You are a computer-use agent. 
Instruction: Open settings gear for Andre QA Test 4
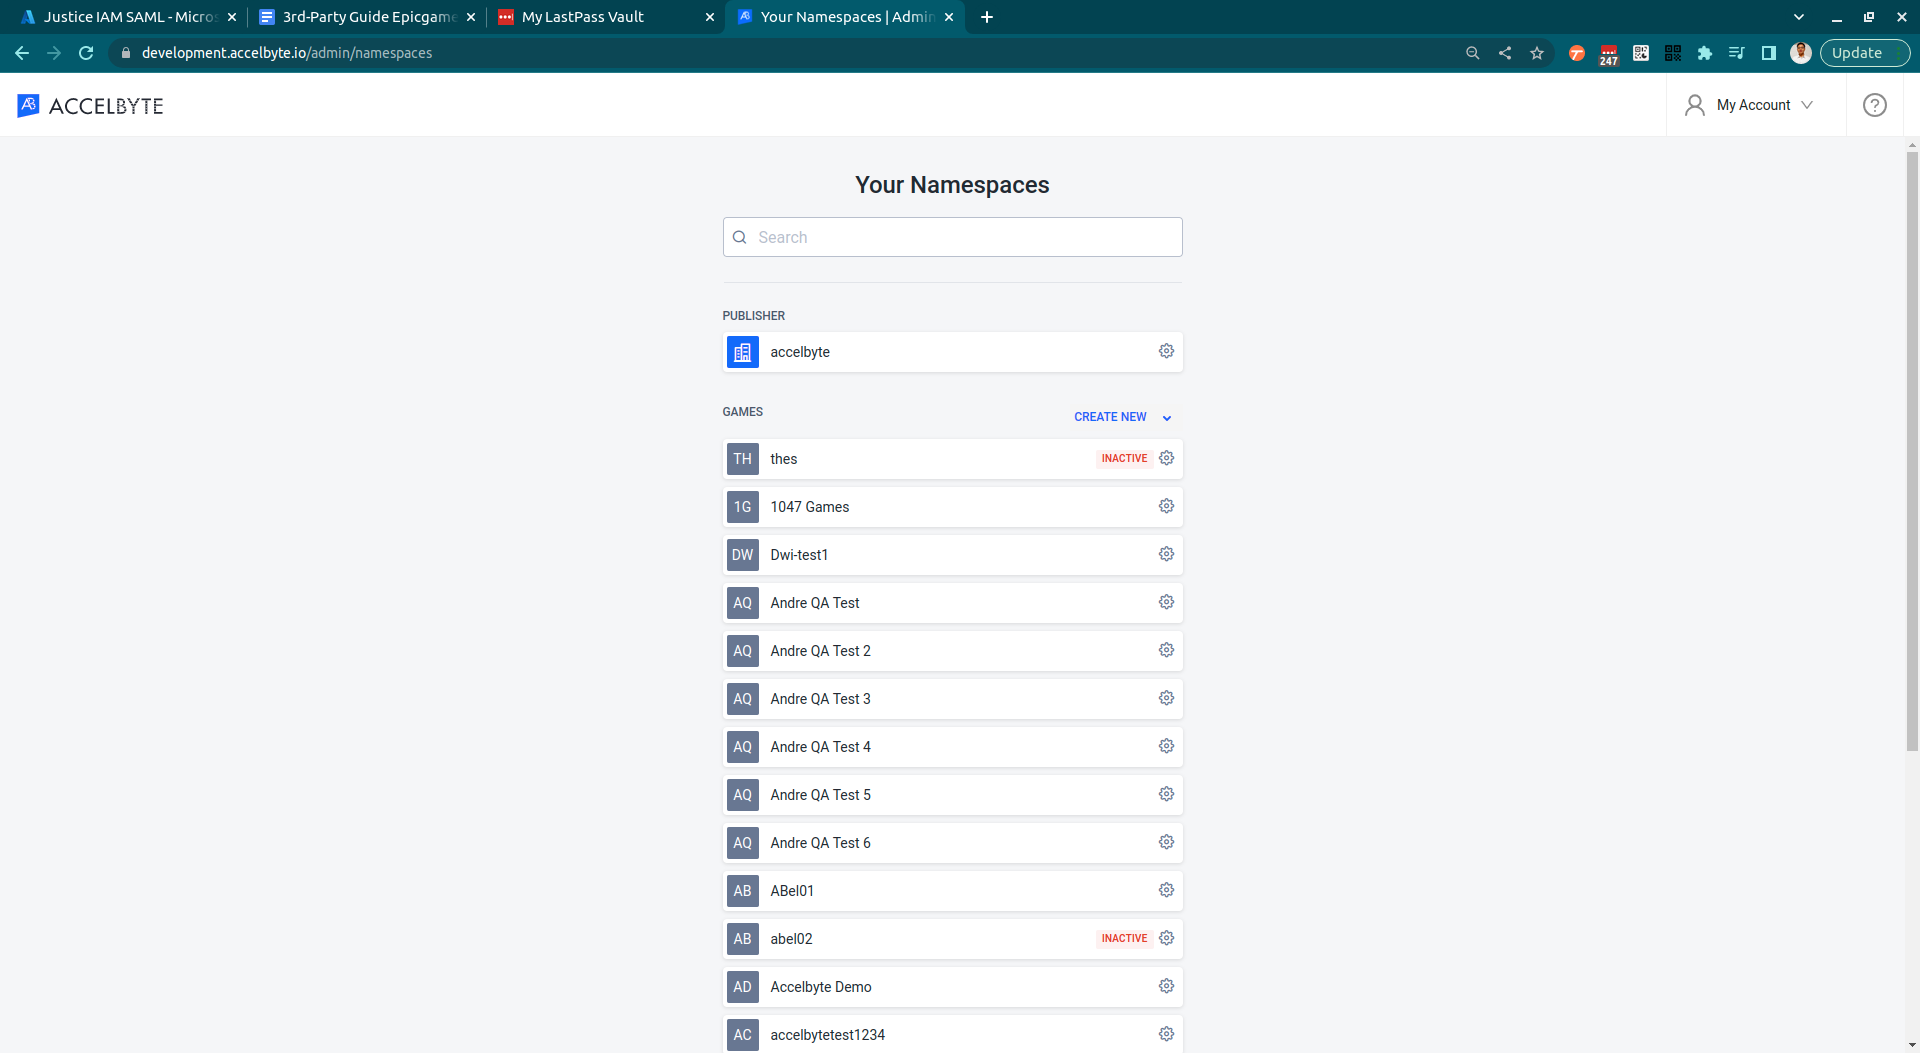coord(1166,746)
